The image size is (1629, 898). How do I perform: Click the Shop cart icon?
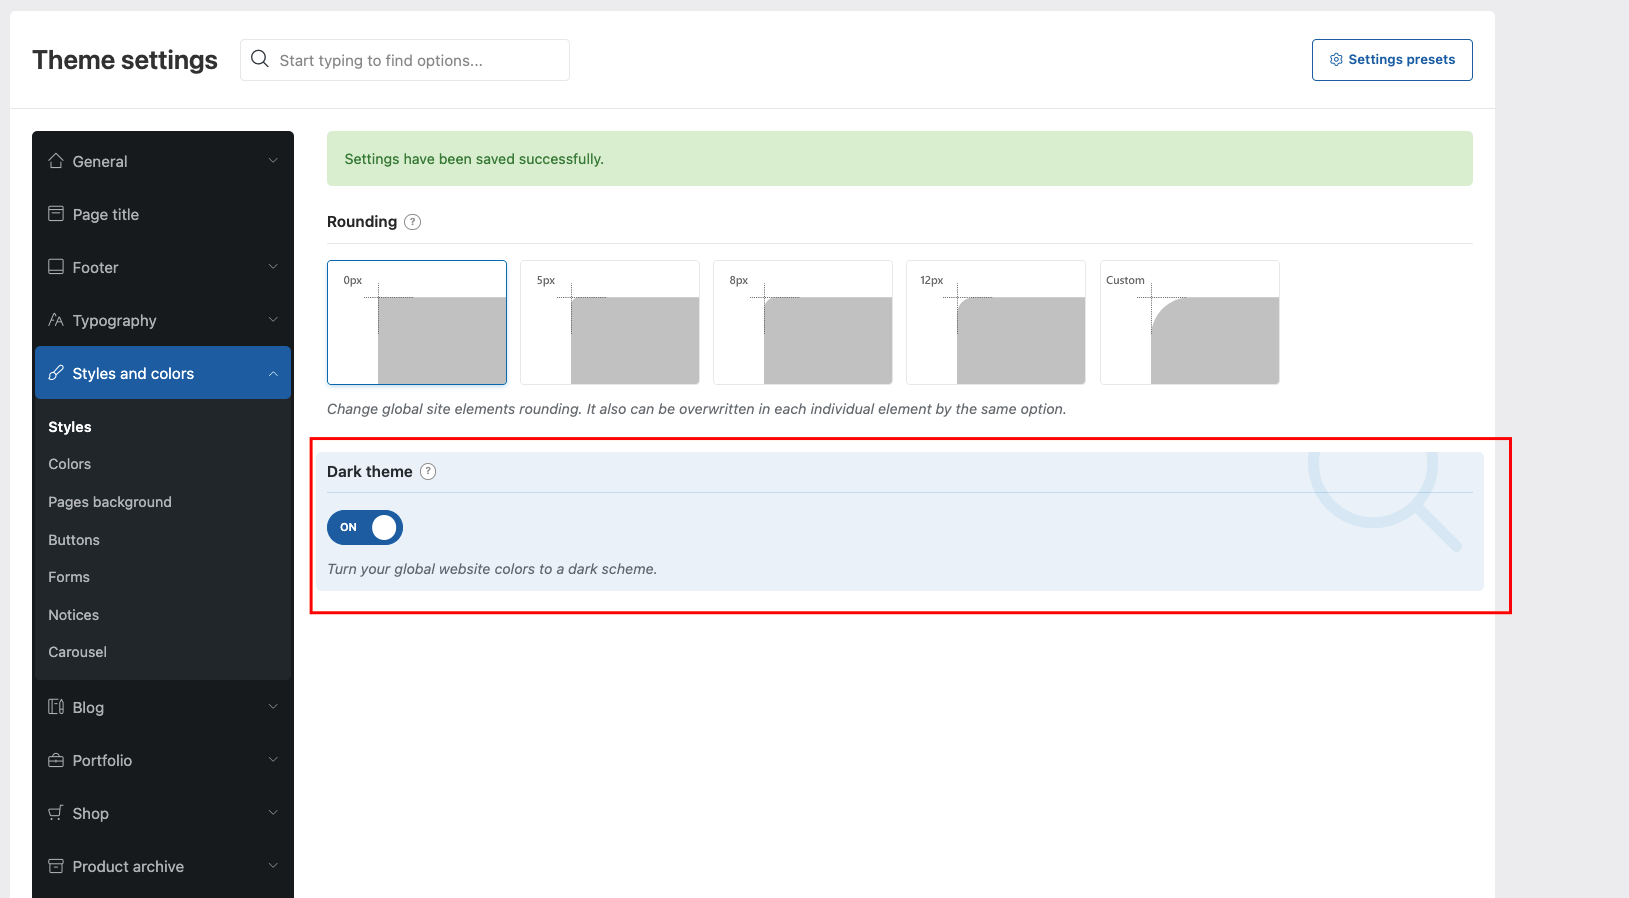point(56,813)
